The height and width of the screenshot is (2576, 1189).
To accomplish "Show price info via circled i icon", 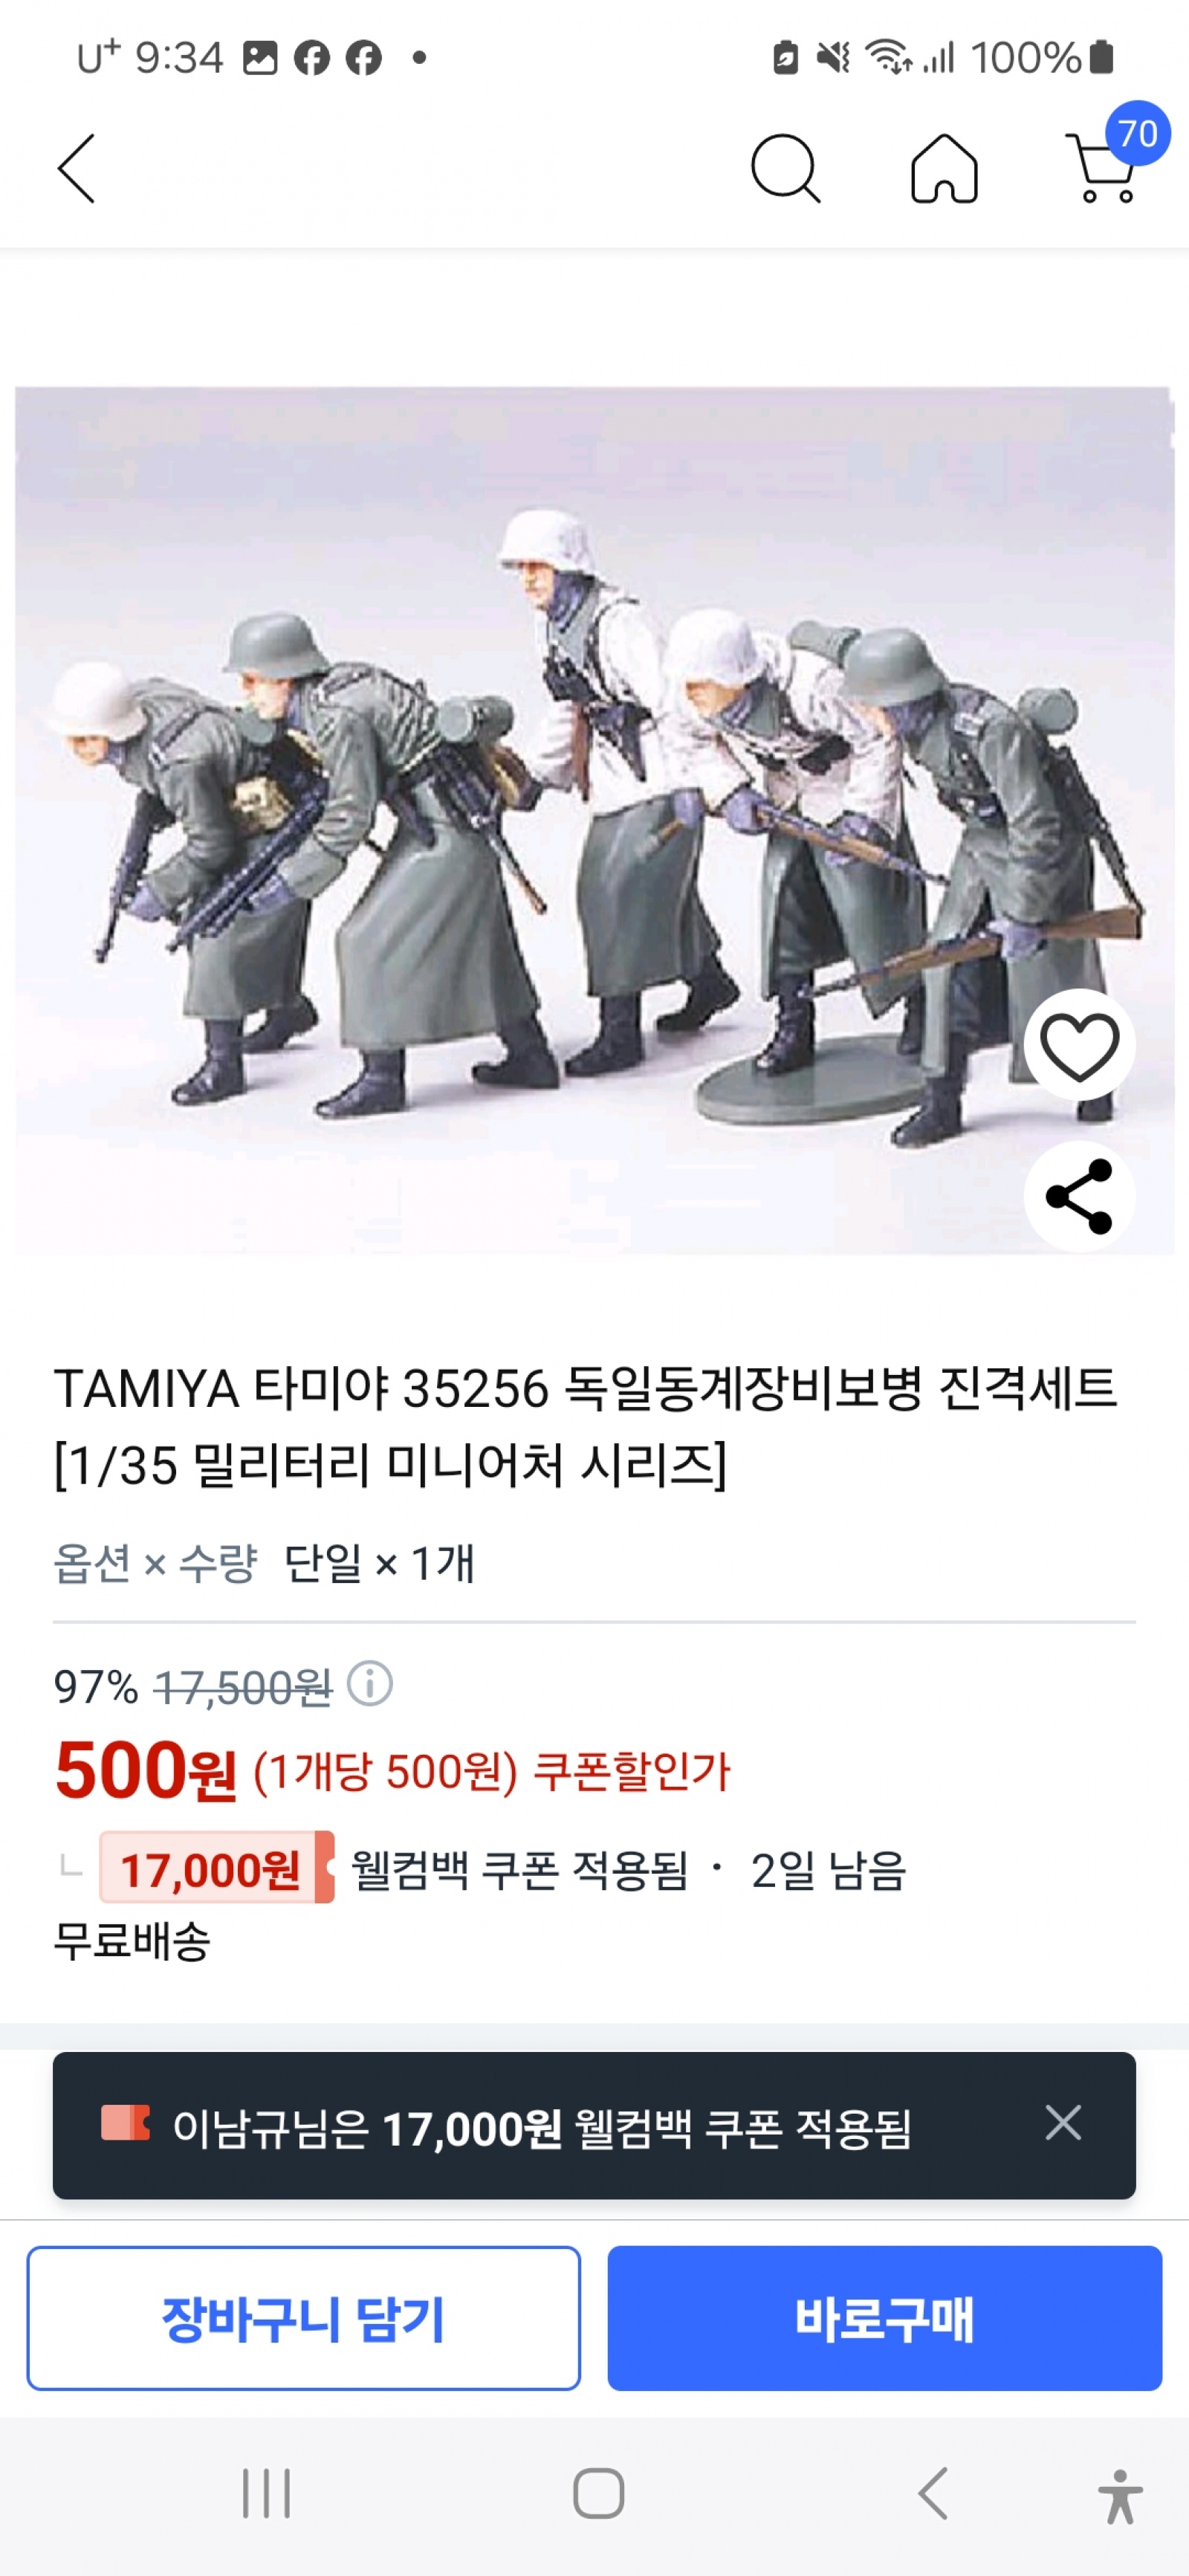I will pos(369,1684).
